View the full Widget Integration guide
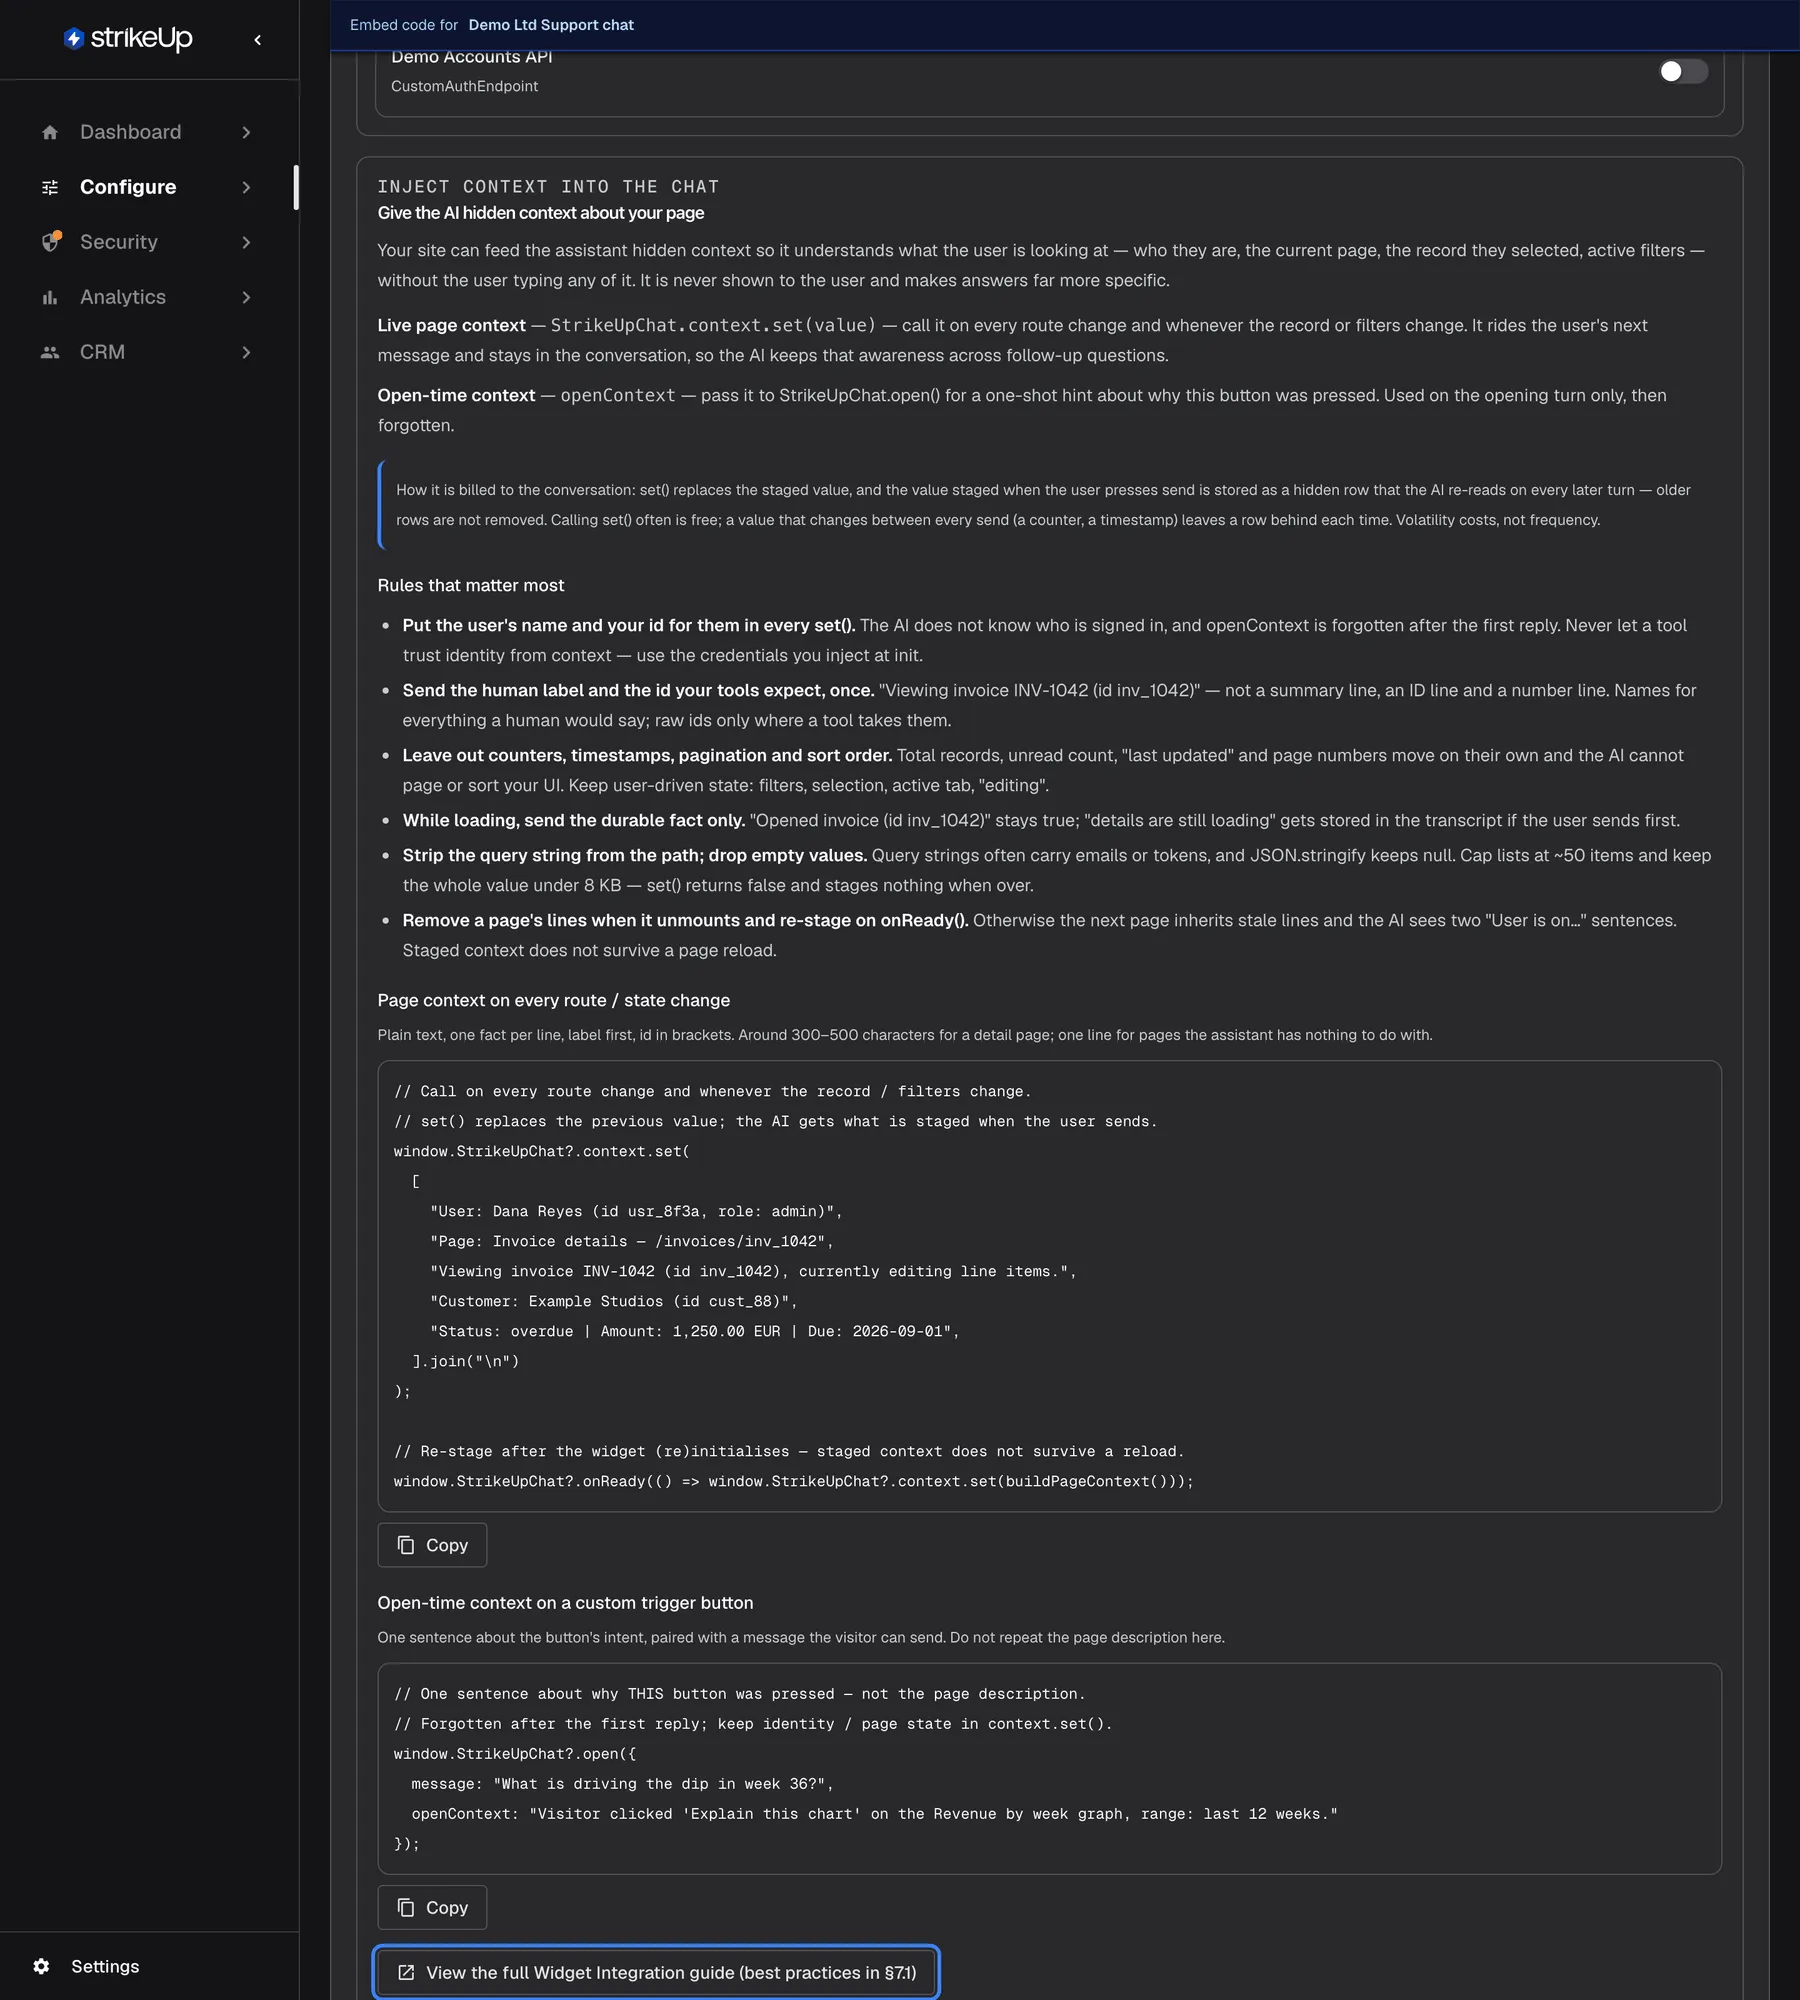This screenshot has height=2000, width=1800. [x=656, y=1972]
